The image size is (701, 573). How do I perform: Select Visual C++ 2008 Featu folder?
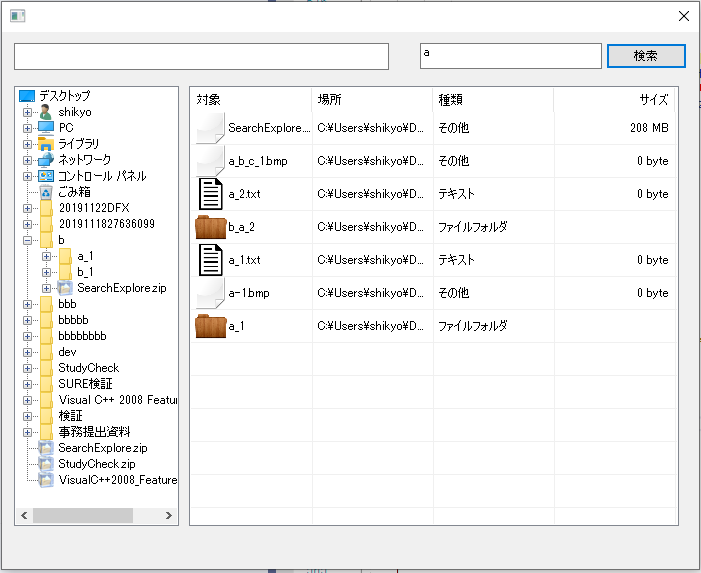click(x=118, y=400)
